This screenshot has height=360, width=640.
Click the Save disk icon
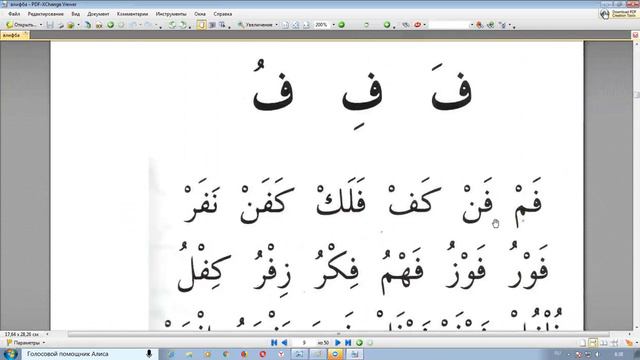[50, 25]
